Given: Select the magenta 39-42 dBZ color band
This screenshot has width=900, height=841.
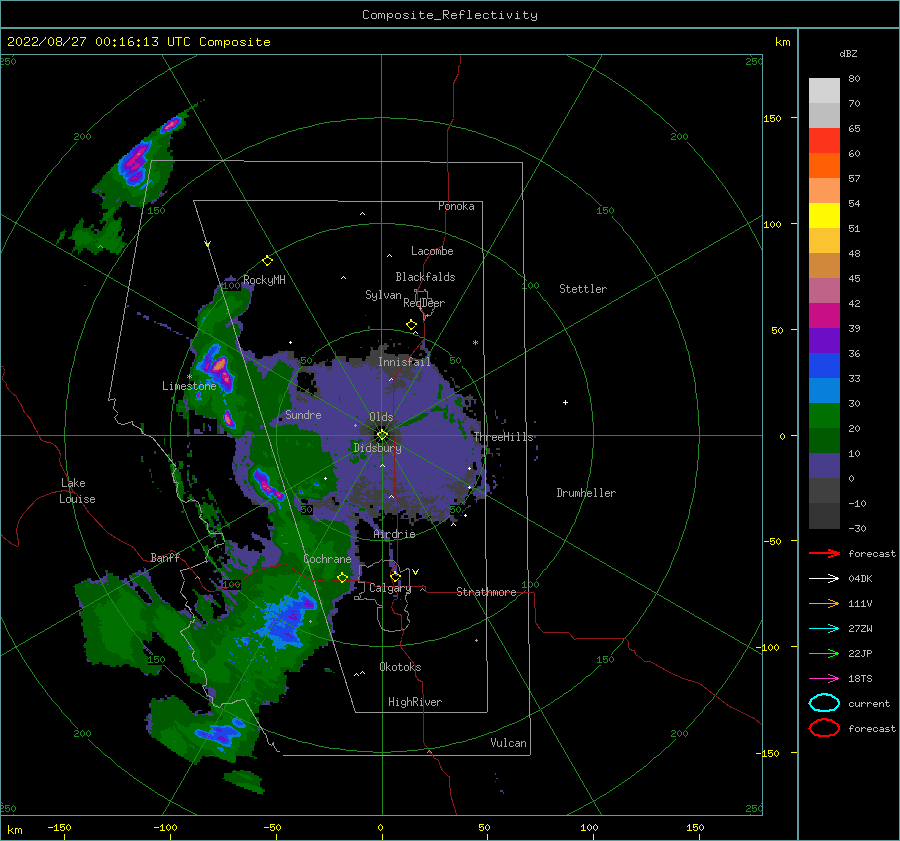Looking at the screenshot, I should 824,316.
